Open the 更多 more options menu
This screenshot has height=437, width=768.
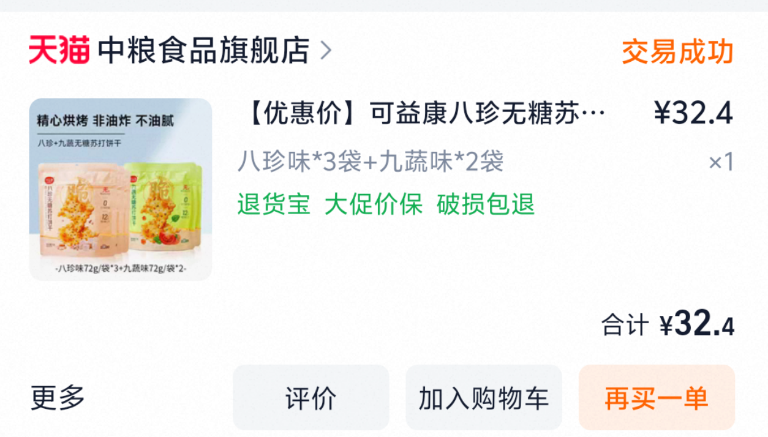[58, 397]
